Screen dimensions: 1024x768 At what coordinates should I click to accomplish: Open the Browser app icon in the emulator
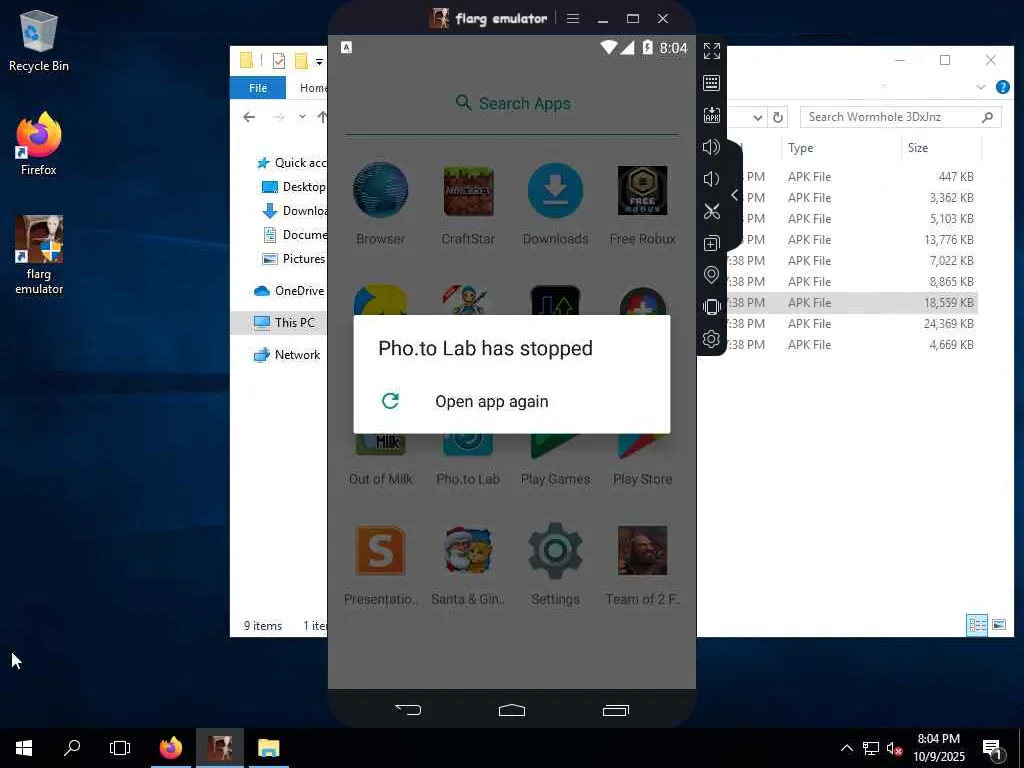(380, 190)
